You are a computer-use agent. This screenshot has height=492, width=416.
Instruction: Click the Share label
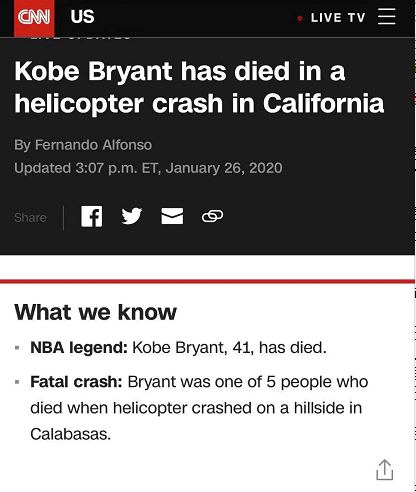click(30, 218)
